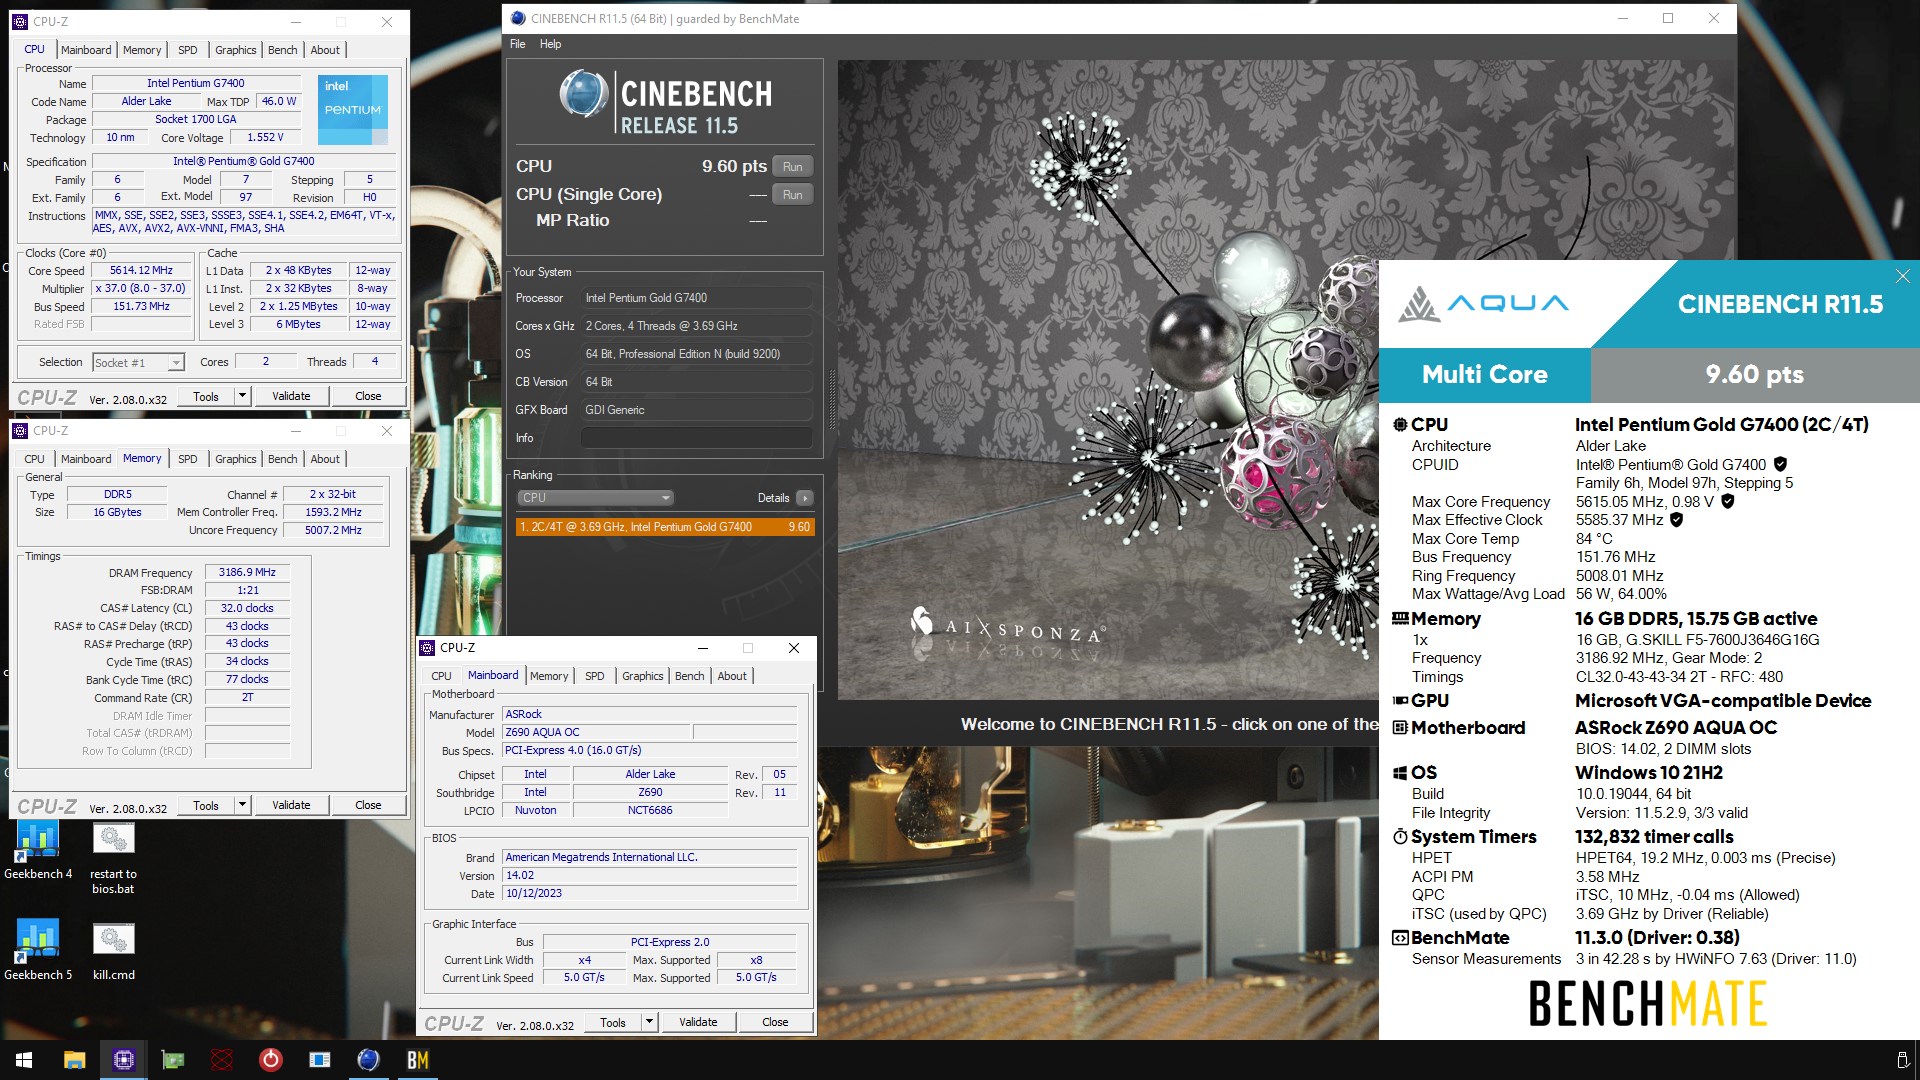Open File Explorer from taskbar
1920x1080 pixels.
(74, 1060)
